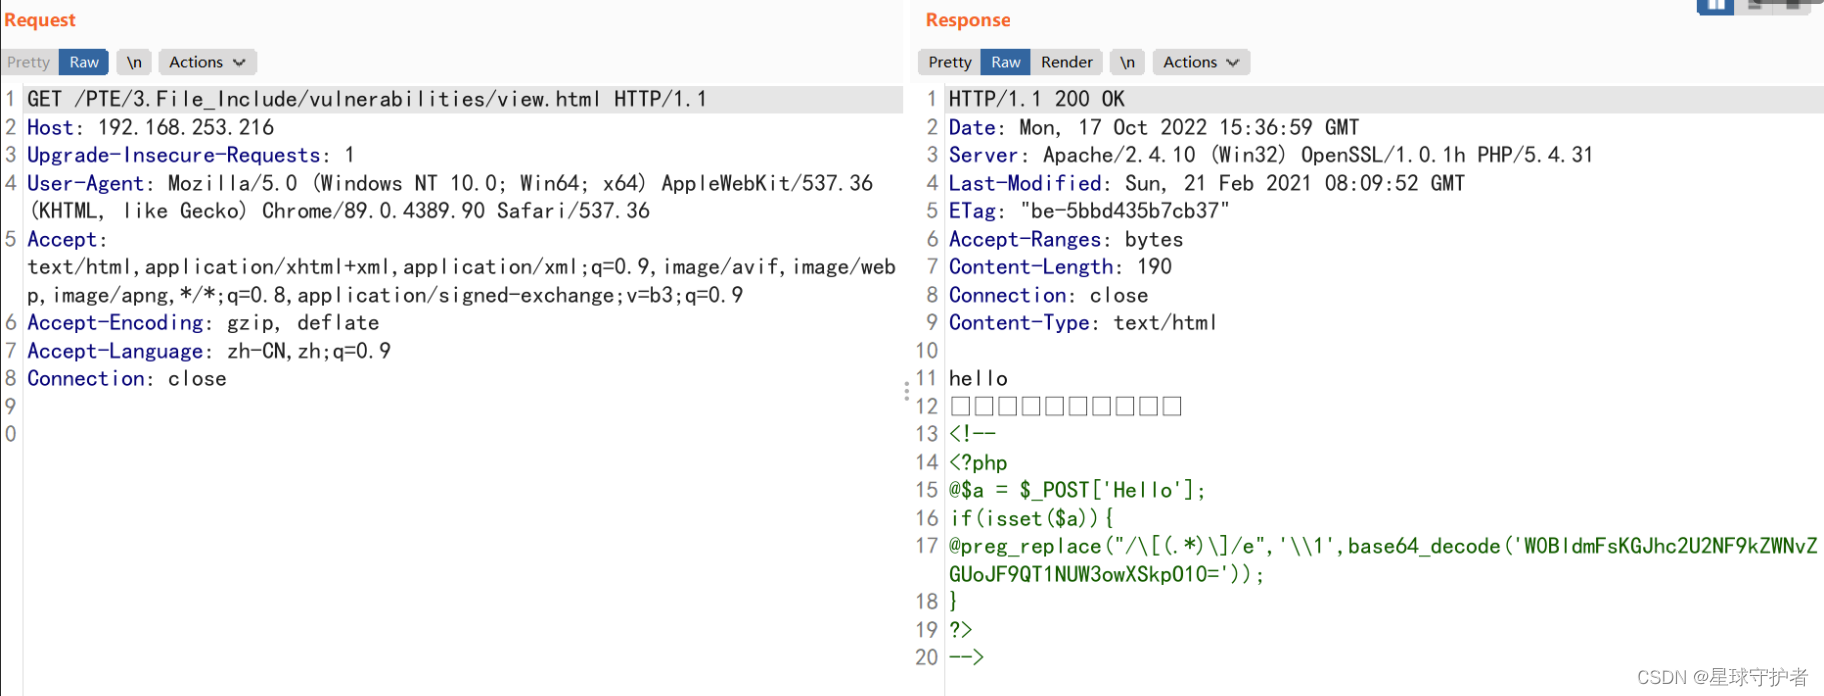Click the 'GUoJF9QT1NUW3owXSkp010=' continuation line
This screenshot has height=696, width=1824.
pos(1106,574)
